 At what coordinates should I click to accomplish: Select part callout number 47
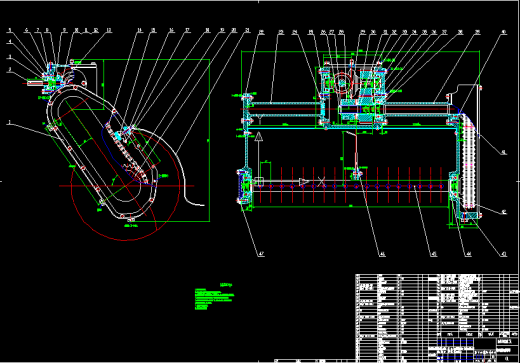(x=261, y=254)
